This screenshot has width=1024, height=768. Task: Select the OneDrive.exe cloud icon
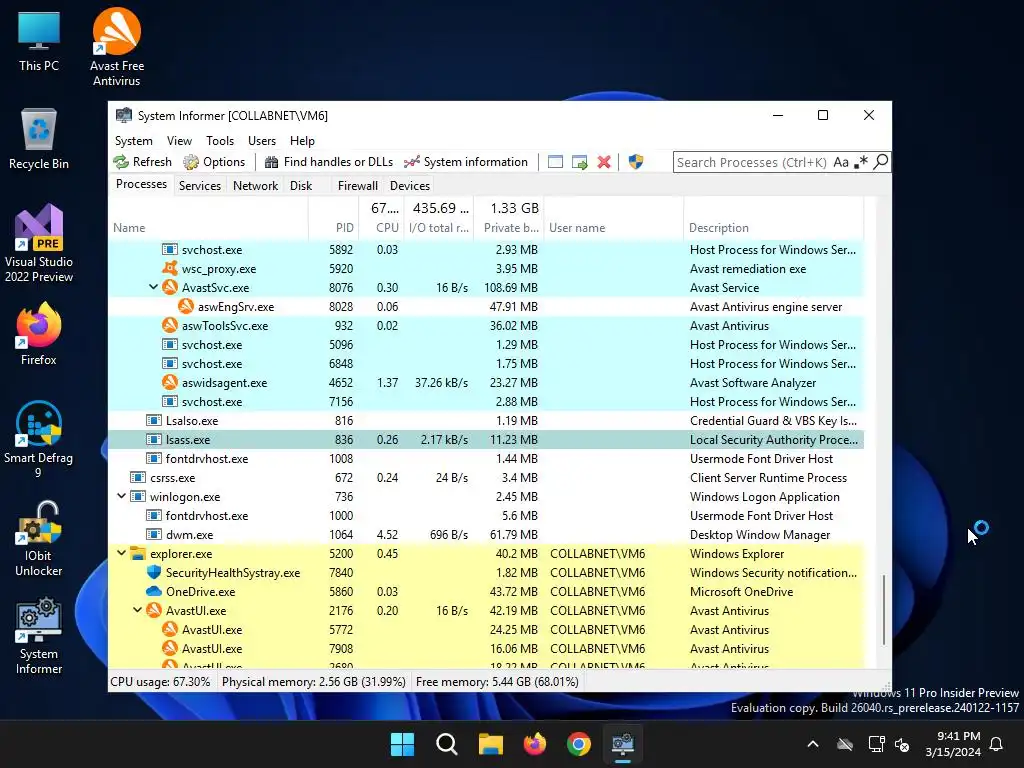point(153,591)
